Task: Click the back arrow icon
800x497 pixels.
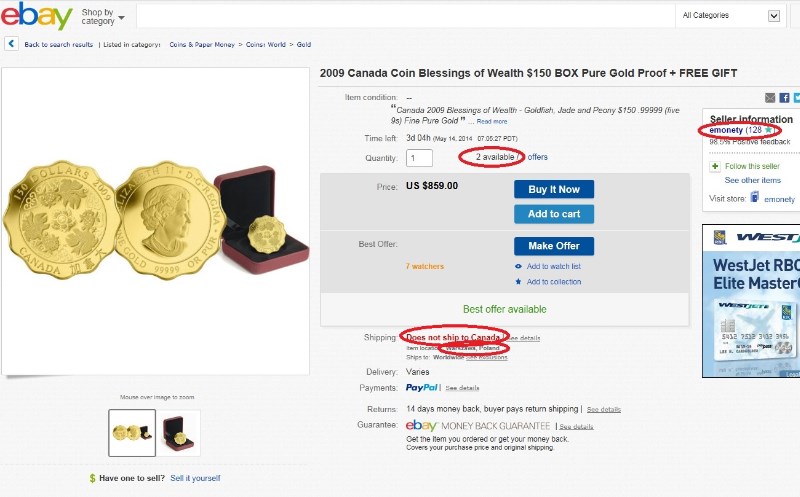Action: pos(11,44)
